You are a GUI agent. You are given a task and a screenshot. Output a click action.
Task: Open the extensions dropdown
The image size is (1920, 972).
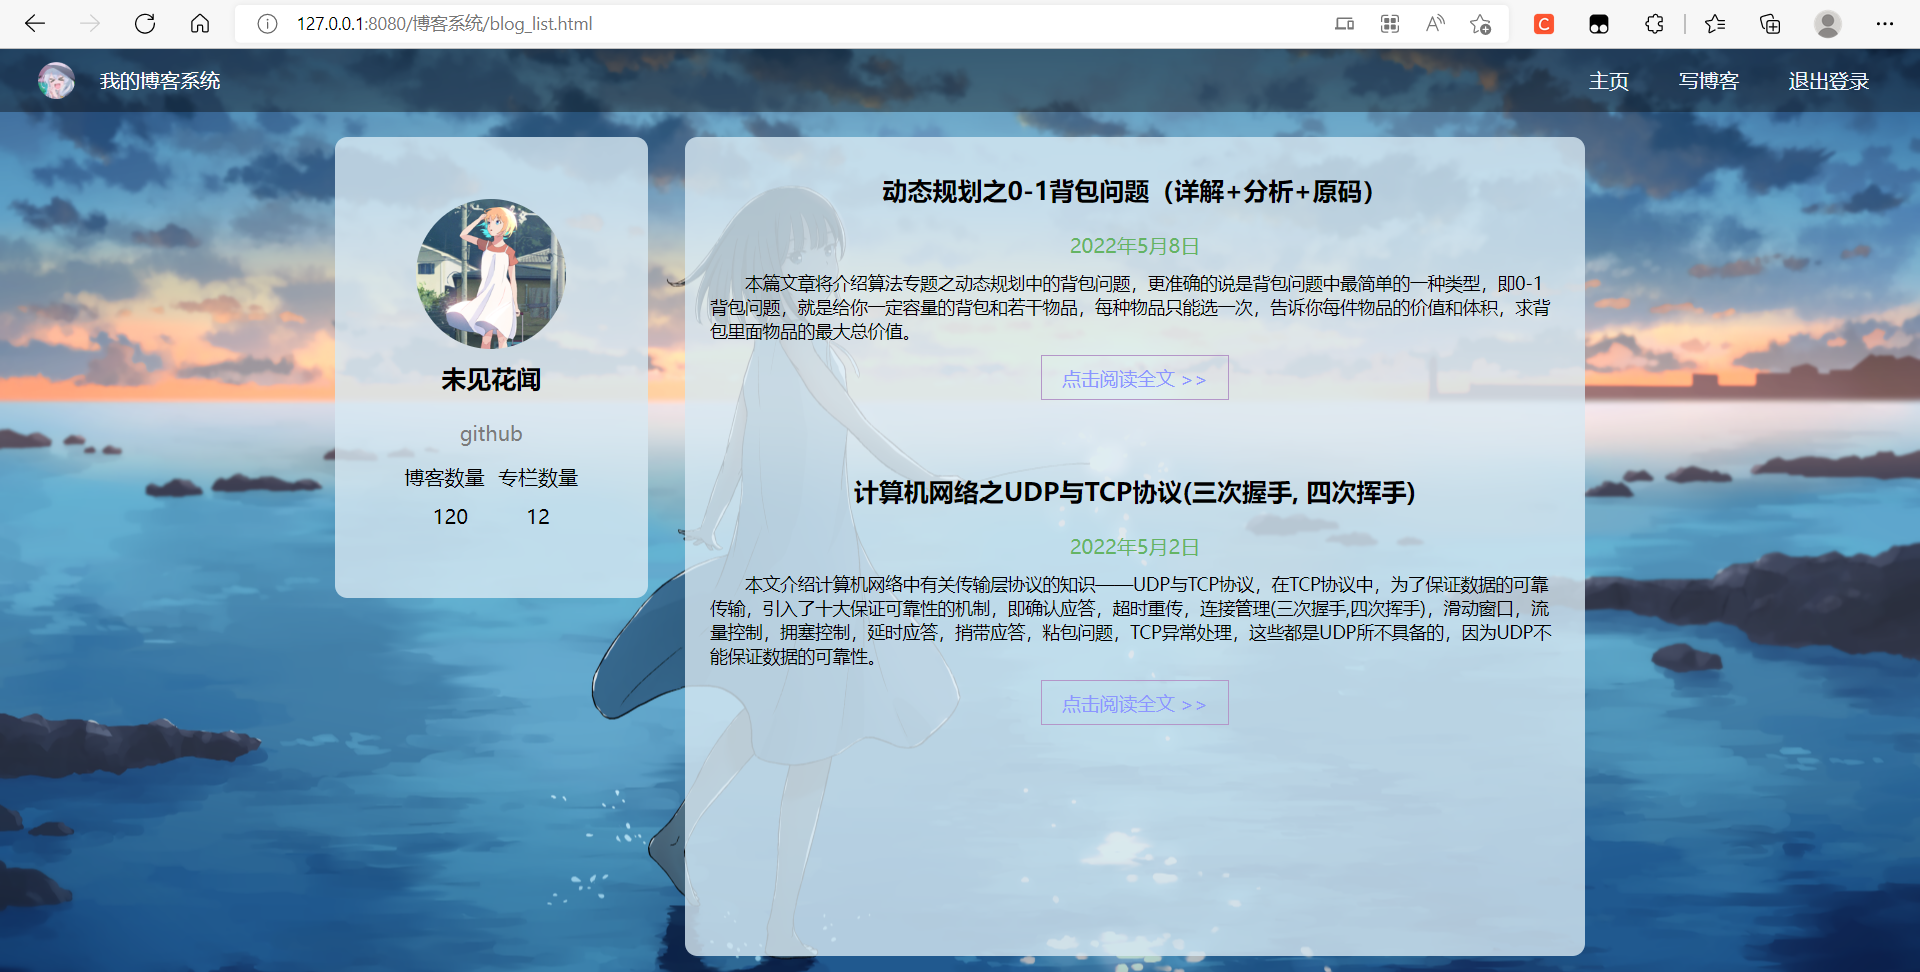pyautogui.click(x=1654, y=24)
